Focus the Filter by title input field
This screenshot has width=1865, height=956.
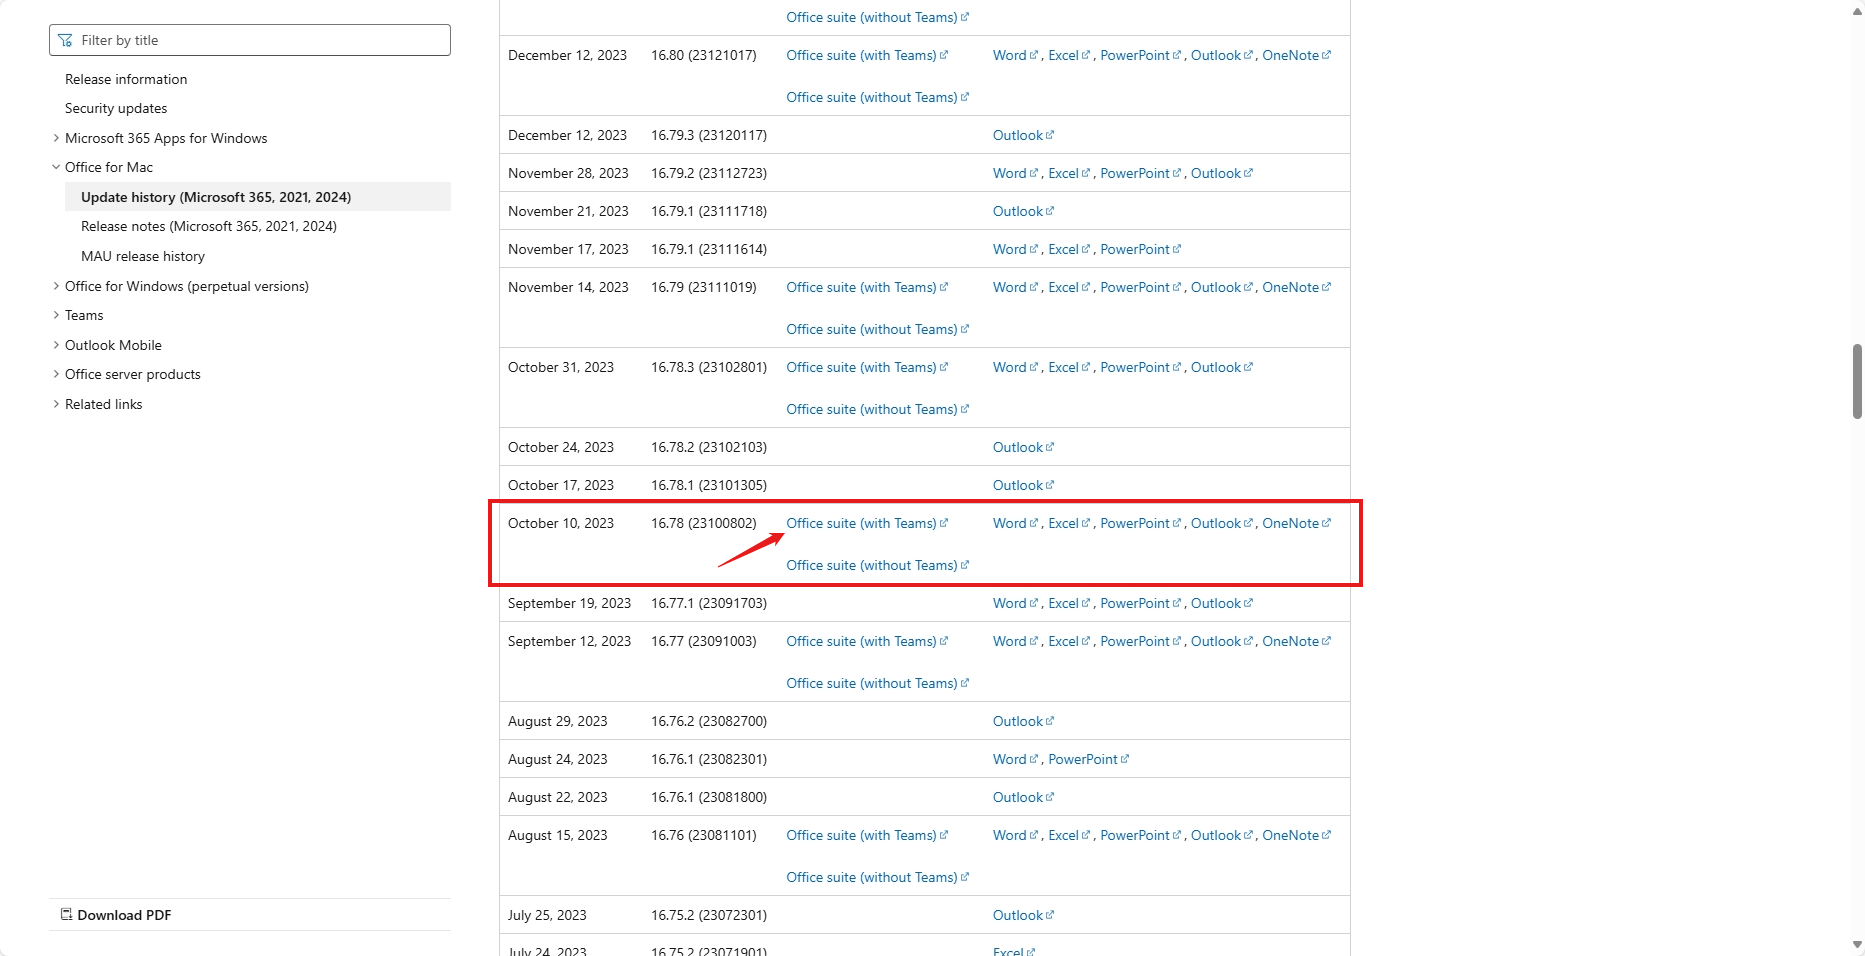(250, 40)
